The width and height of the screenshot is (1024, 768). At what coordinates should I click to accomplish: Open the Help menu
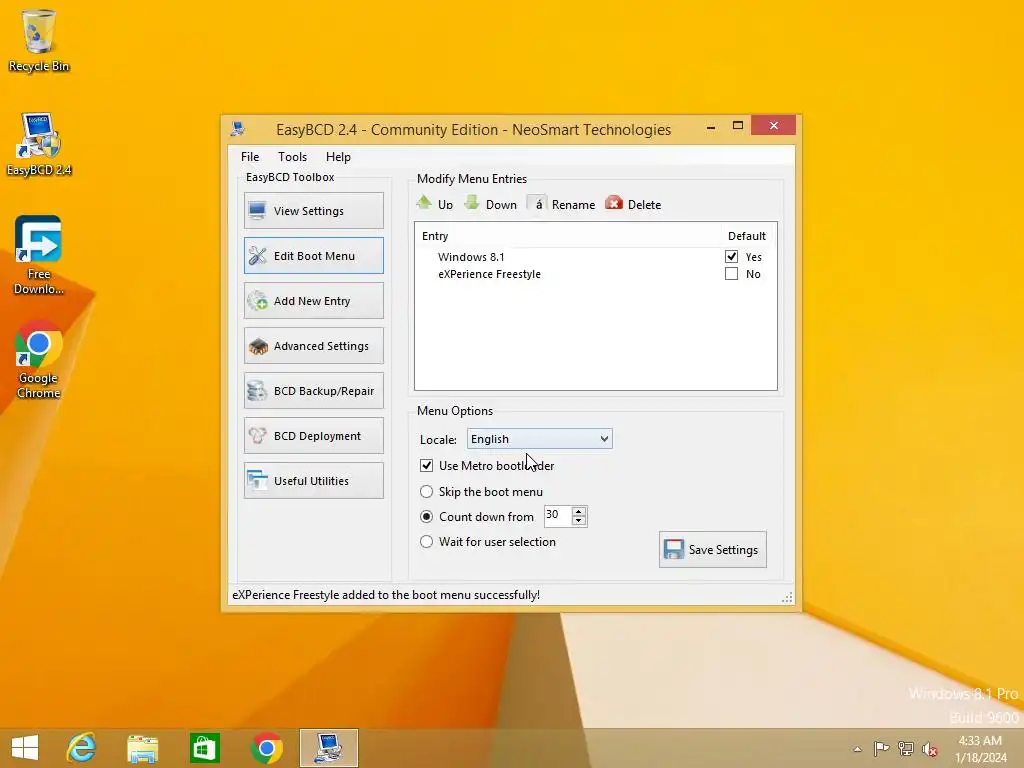click(338, 157)
